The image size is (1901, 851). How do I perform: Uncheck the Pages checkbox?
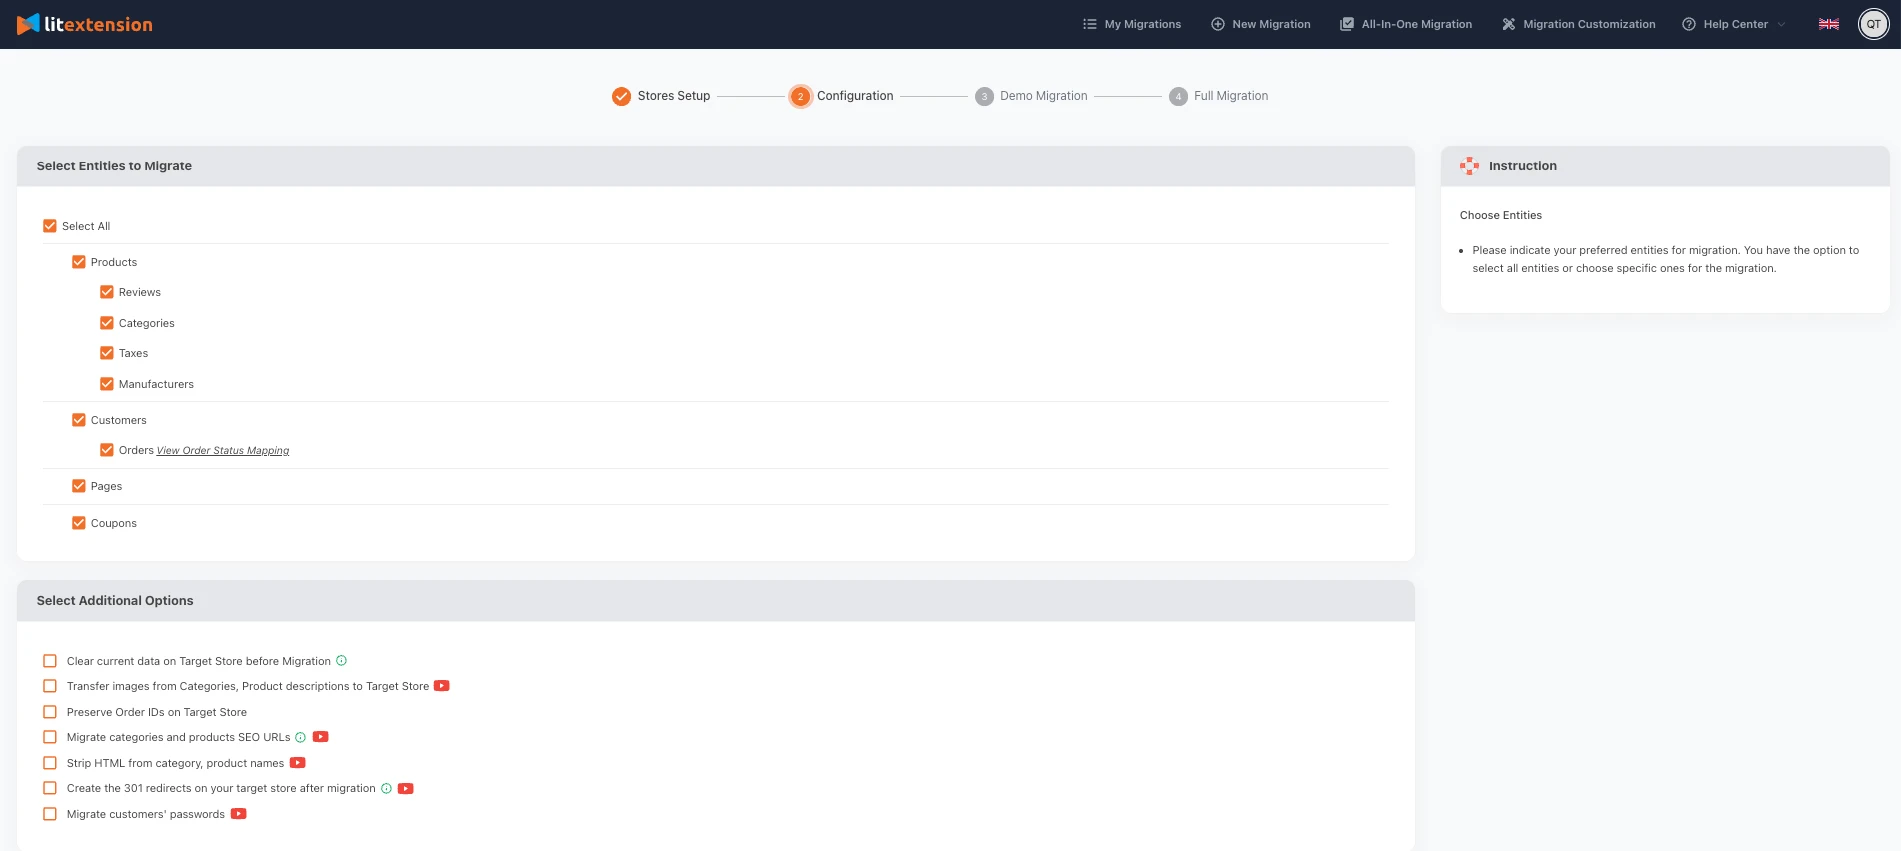[78, 486]
